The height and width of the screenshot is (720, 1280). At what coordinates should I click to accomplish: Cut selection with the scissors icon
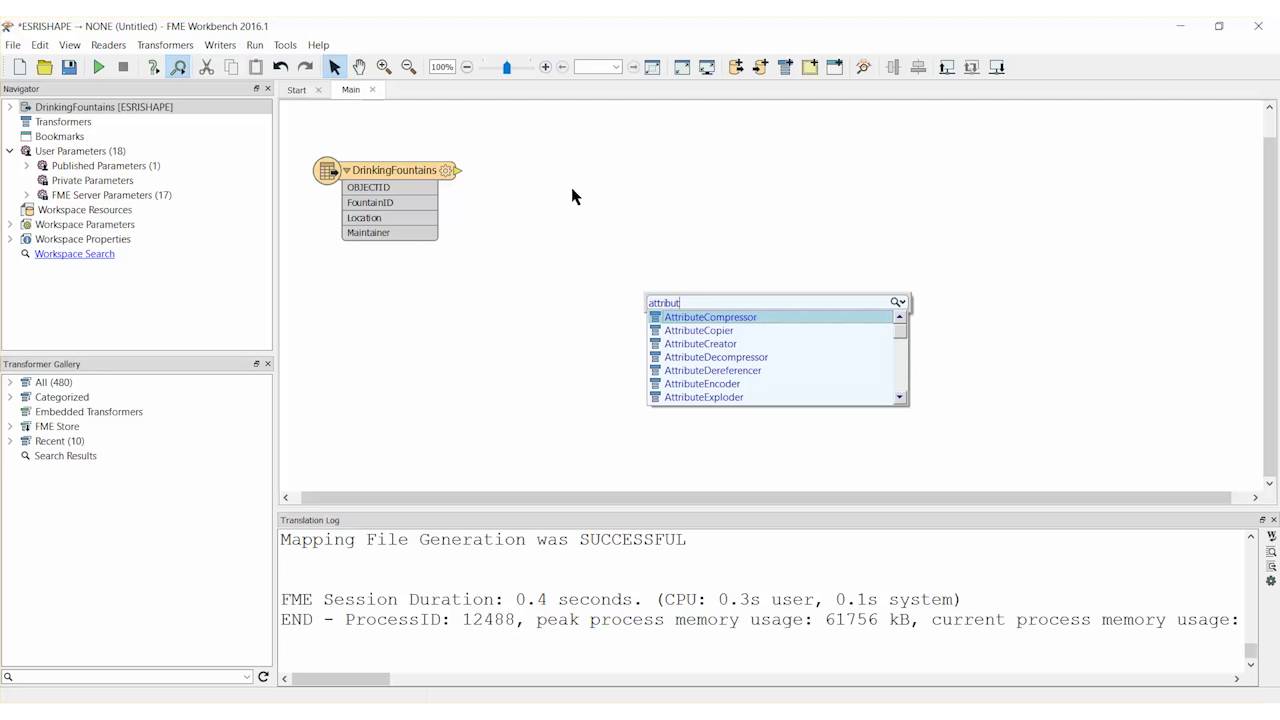coord(207,67)
